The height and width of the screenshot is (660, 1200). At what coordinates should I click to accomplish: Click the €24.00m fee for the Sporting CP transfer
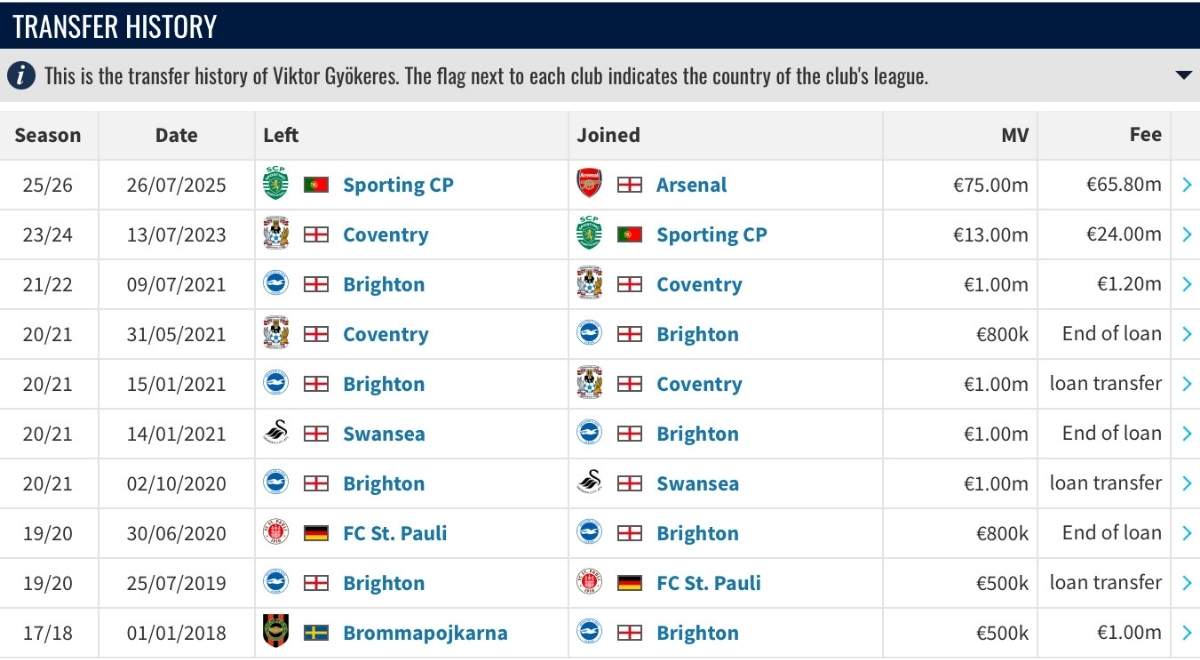point(1124,234)
